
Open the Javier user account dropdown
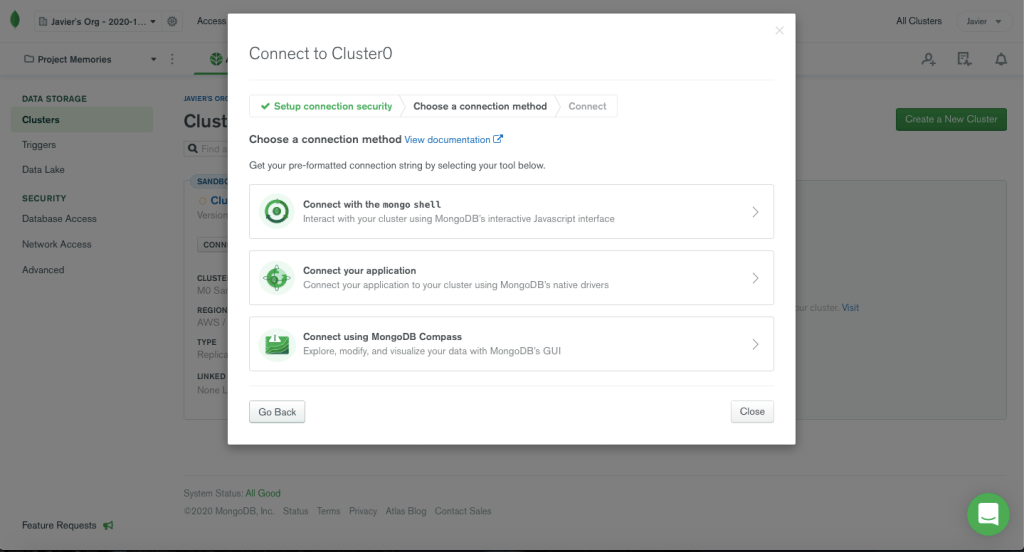984,21
